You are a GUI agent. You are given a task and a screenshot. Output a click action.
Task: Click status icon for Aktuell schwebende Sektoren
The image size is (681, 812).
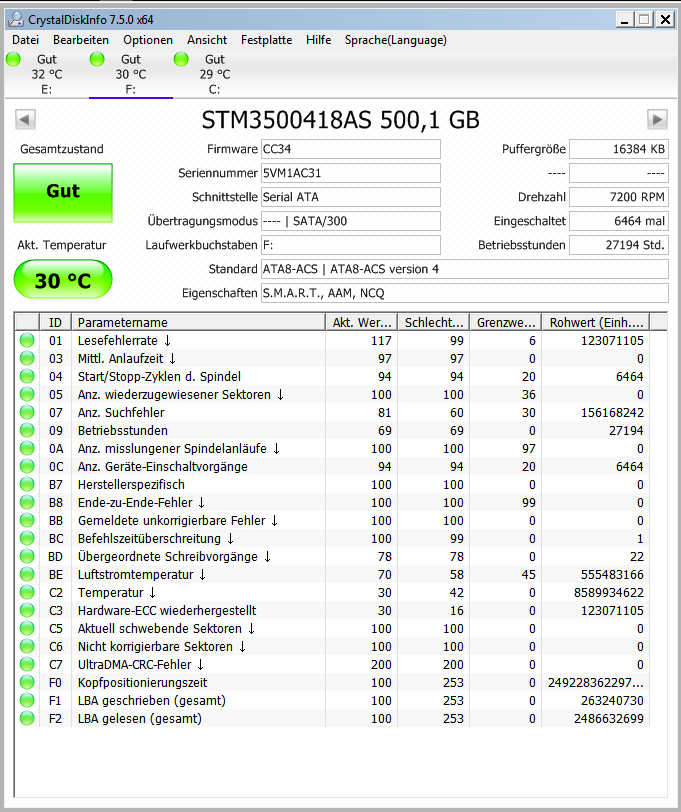pyautogui.click(x=27, y=628)
